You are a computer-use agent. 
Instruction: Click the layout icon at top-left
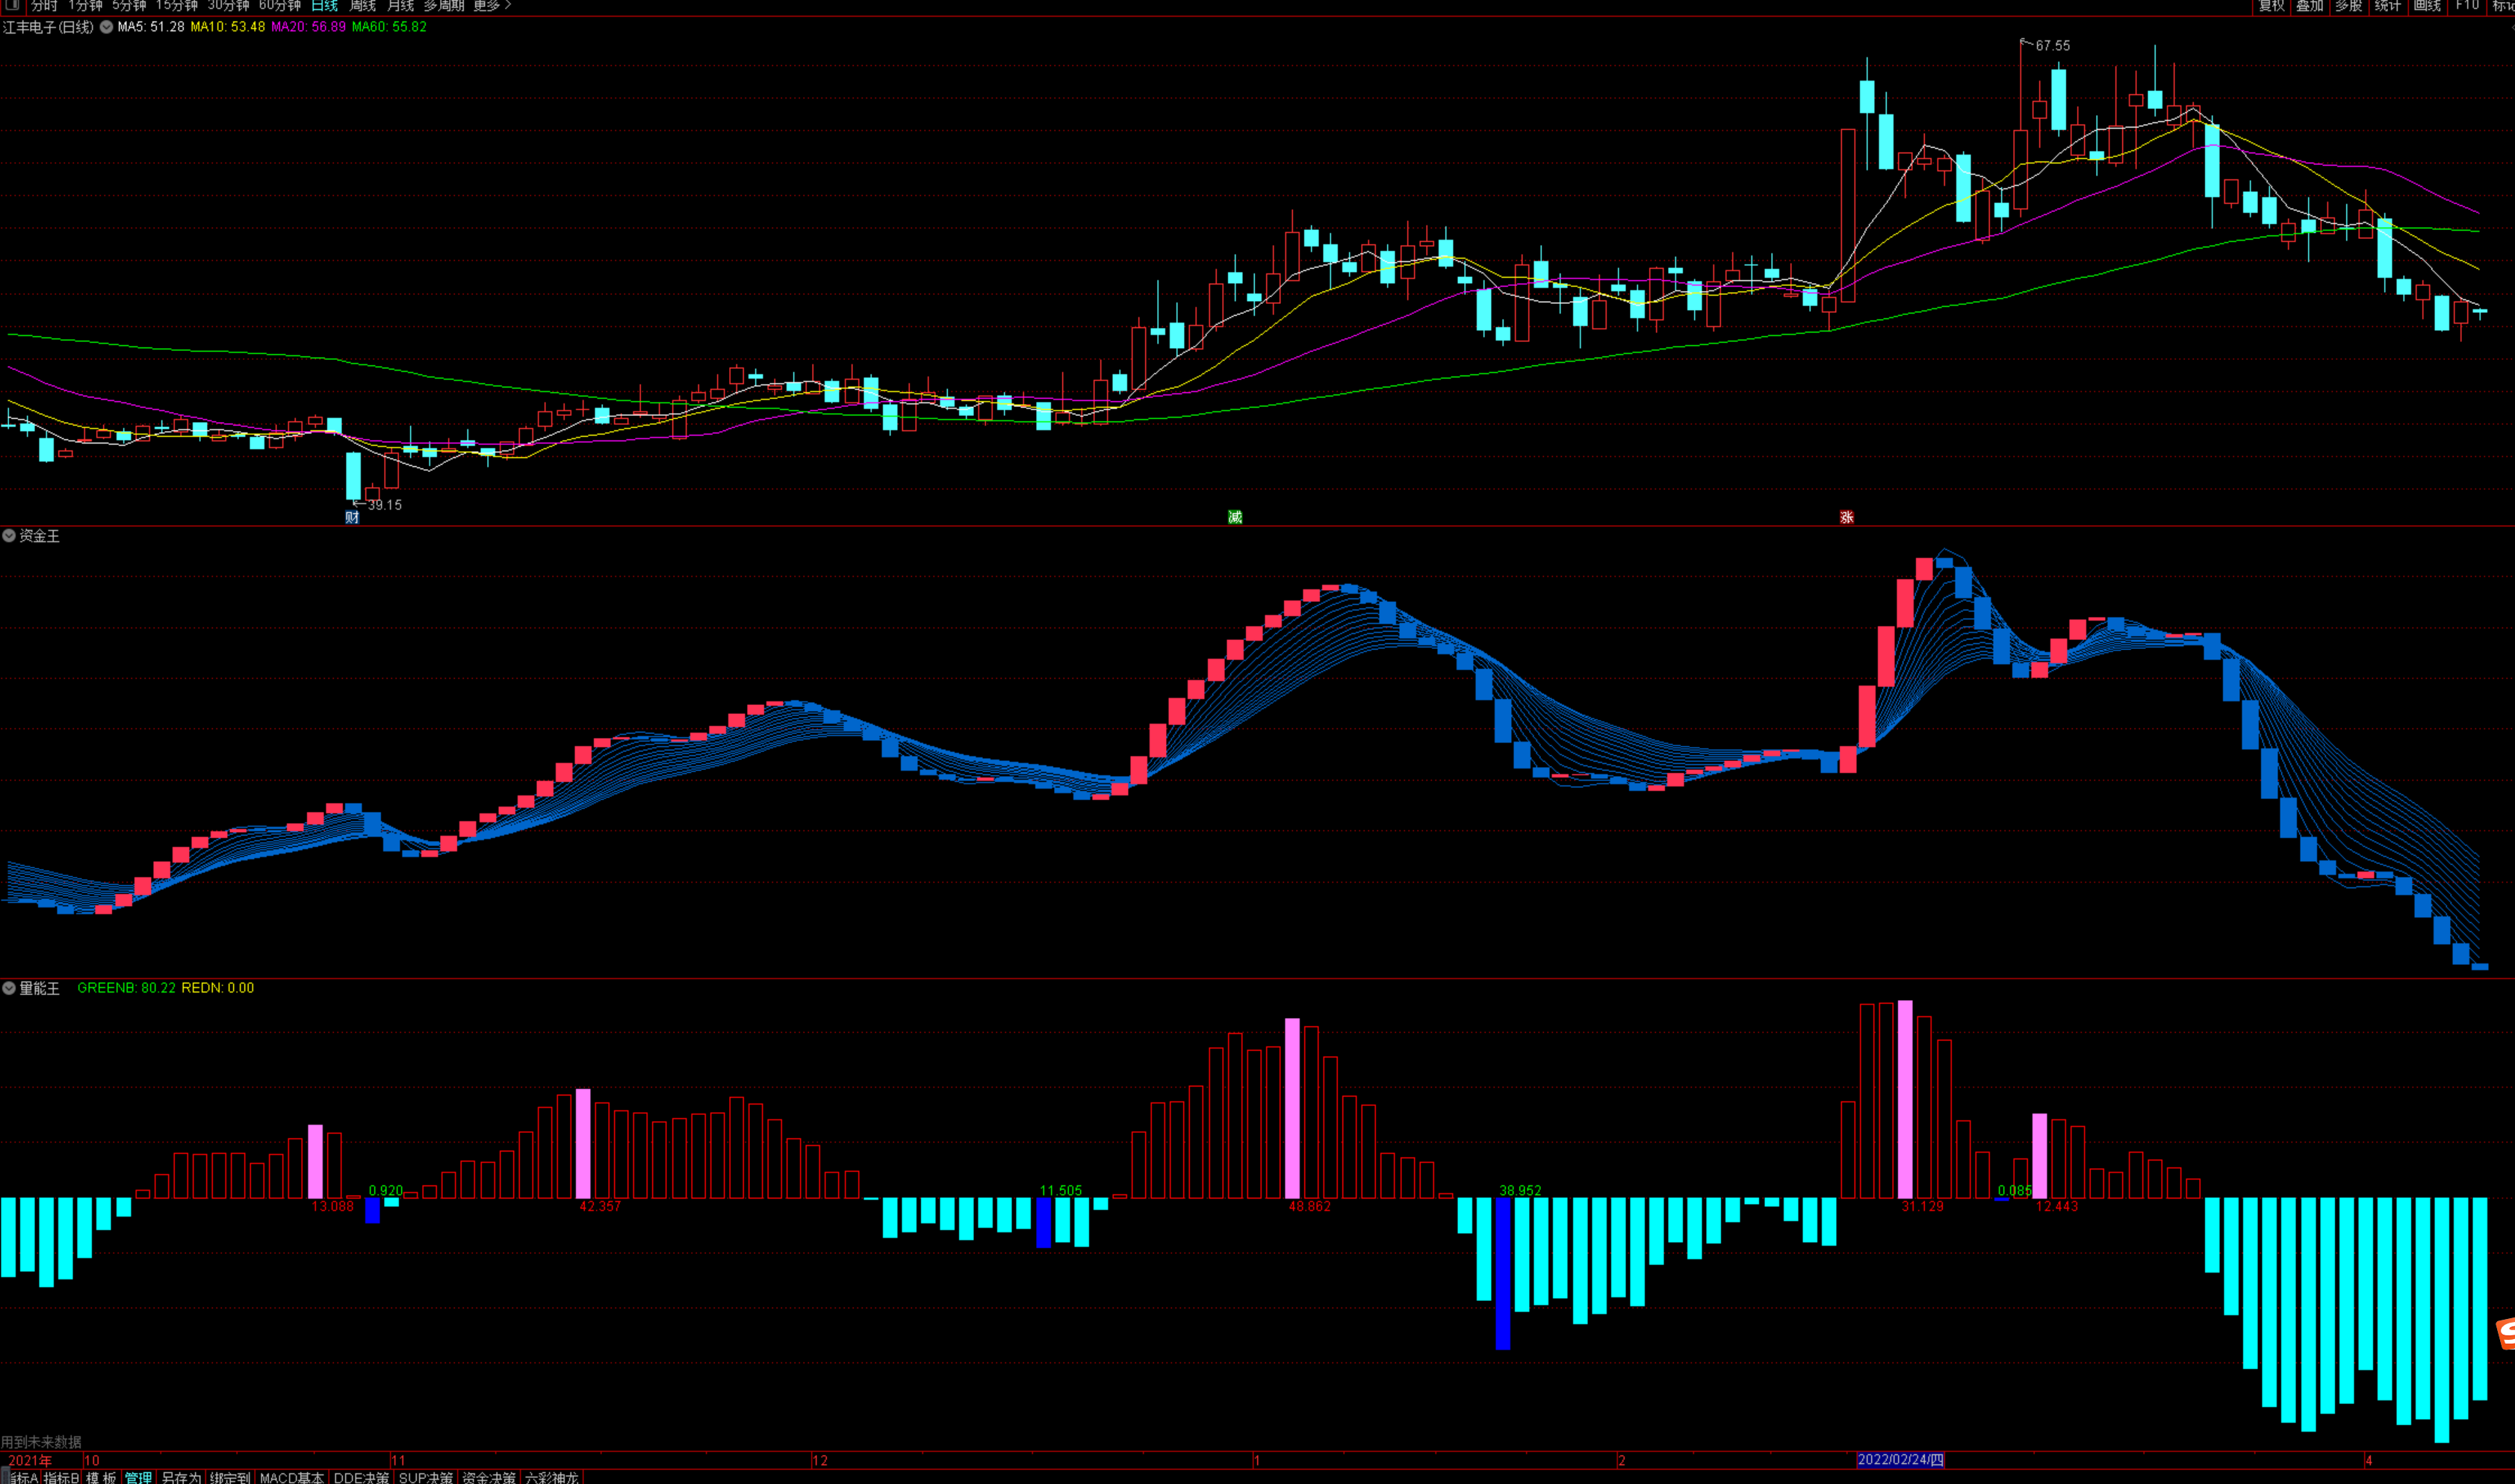(12, 5)
